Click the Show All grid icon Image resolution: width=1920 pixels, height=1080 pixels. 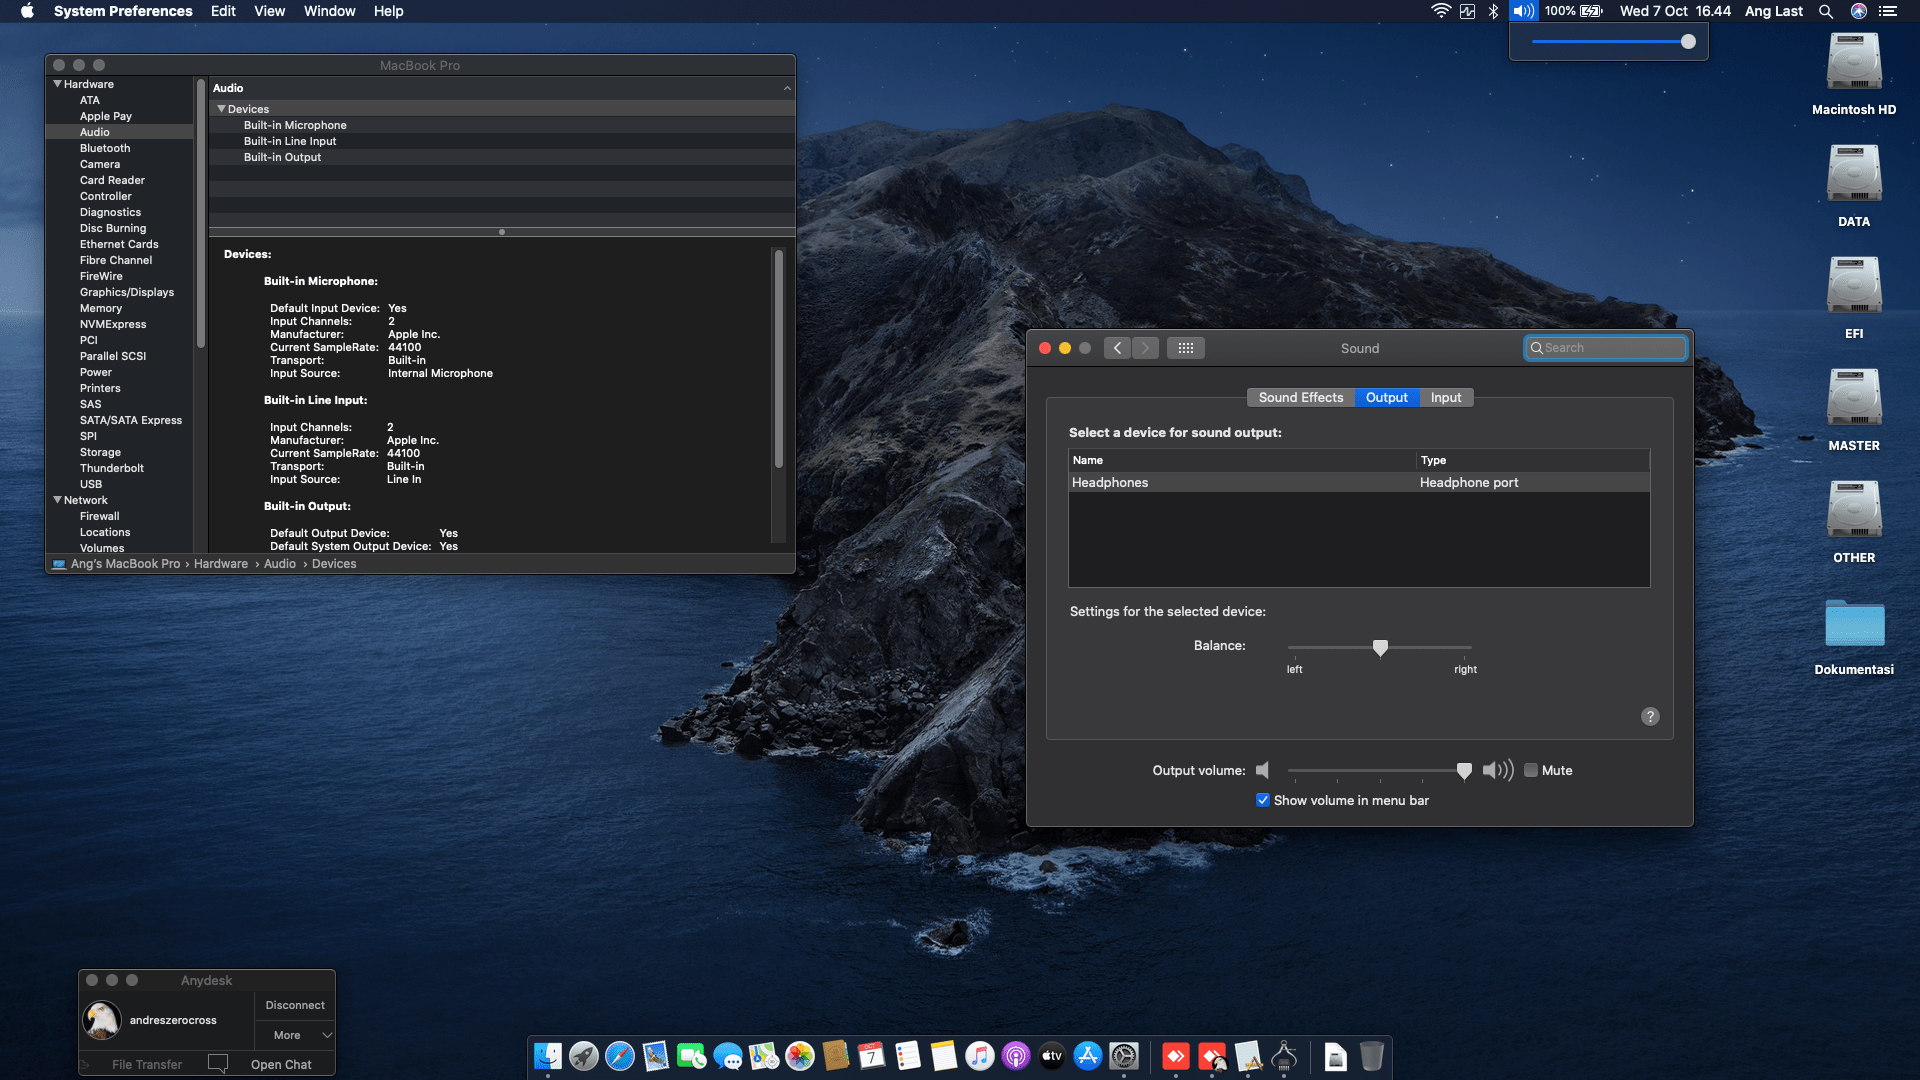1185,348
